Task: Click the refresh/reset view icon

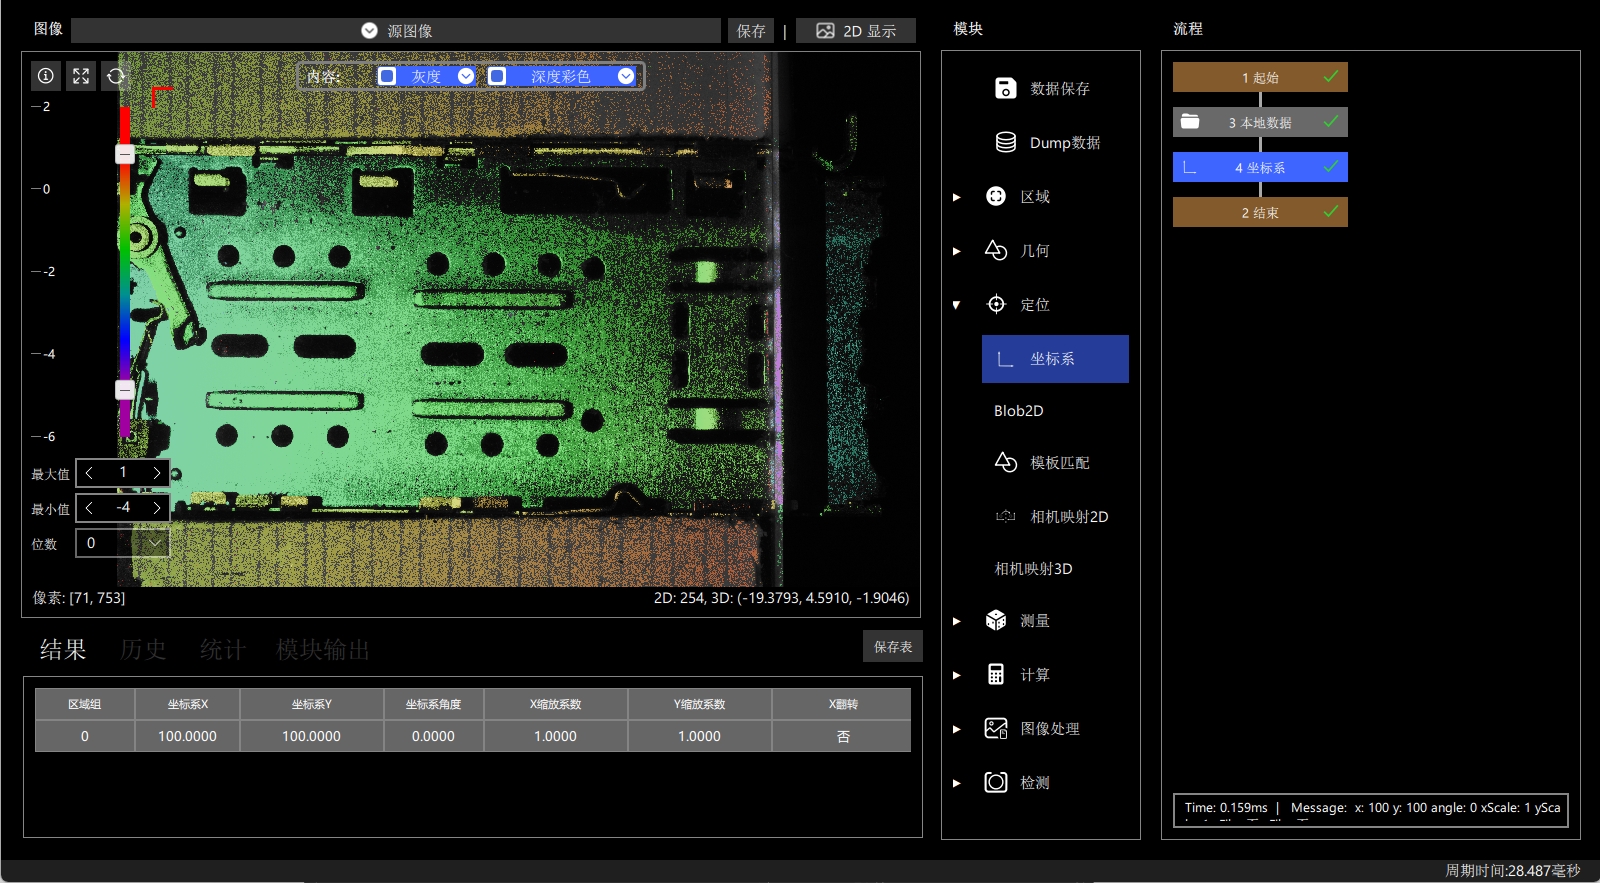Action: (x=116, y=76)
